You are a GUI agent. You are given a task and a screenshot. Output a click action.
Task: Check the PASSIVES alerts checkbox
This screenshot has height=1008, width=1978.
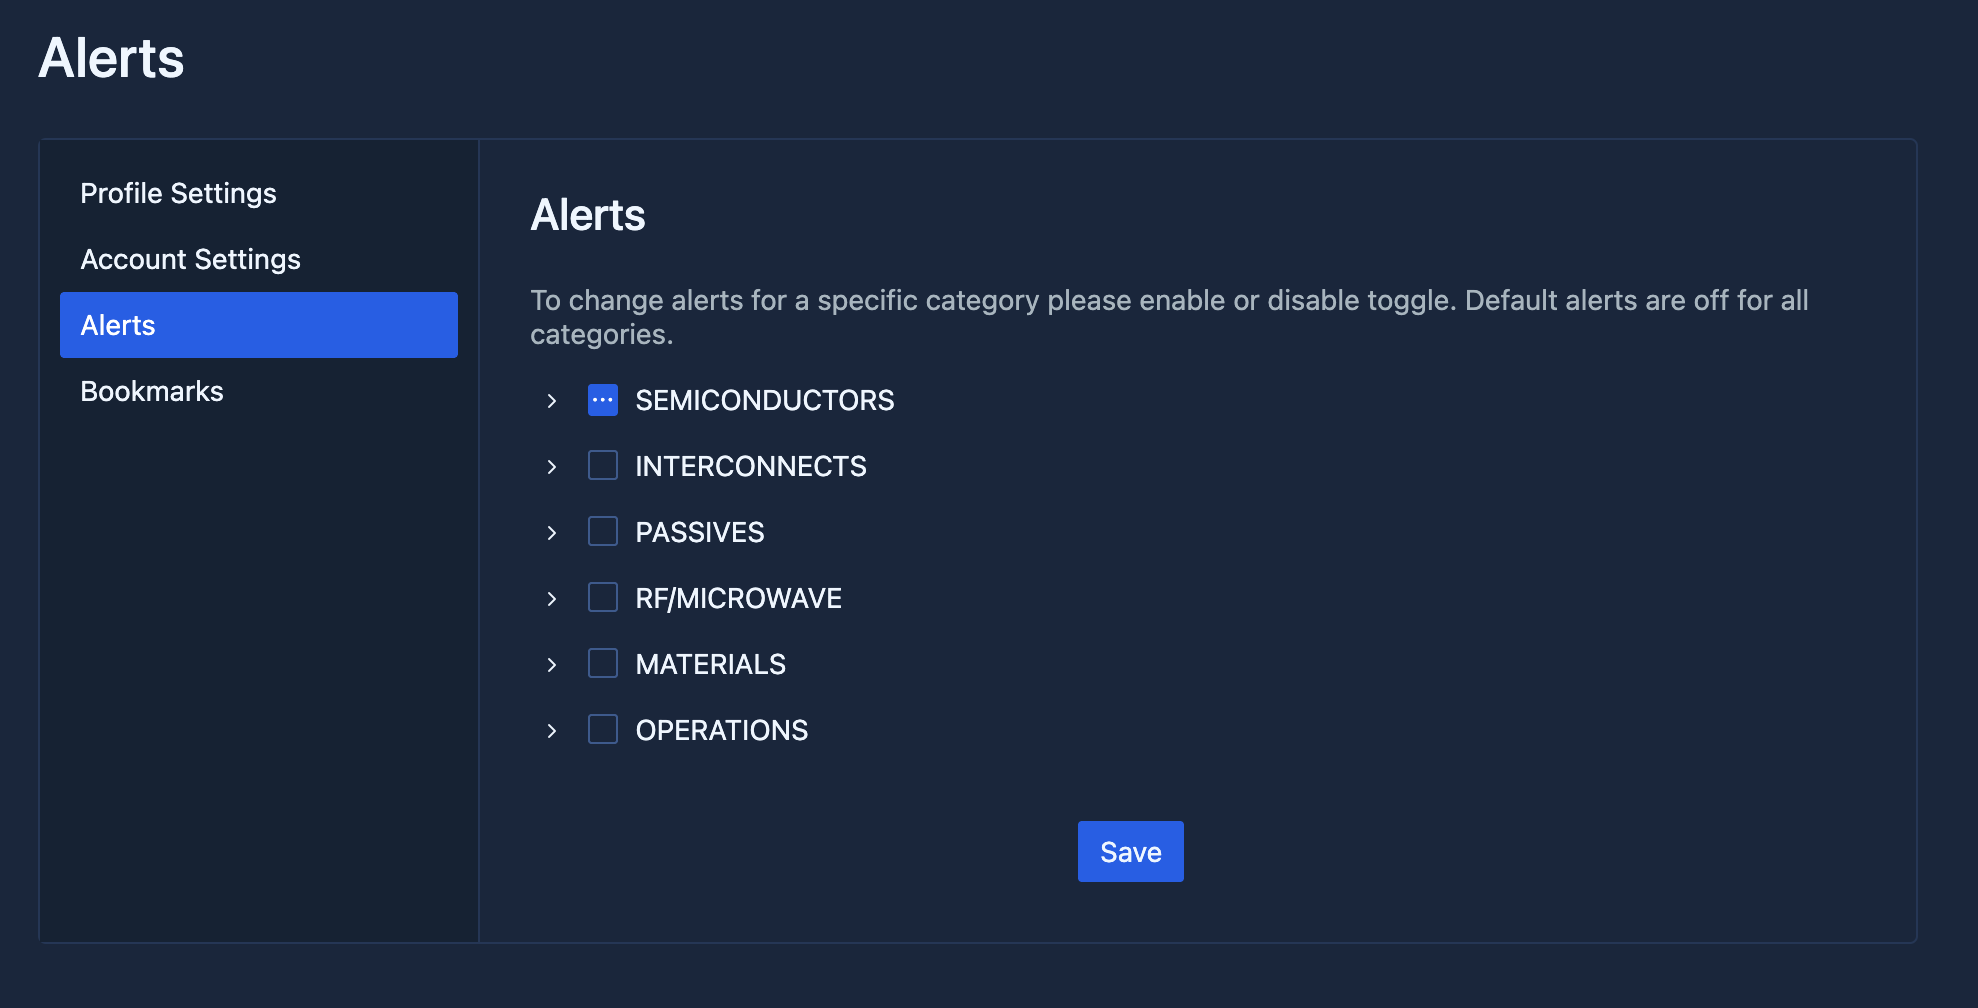[603, 531]
